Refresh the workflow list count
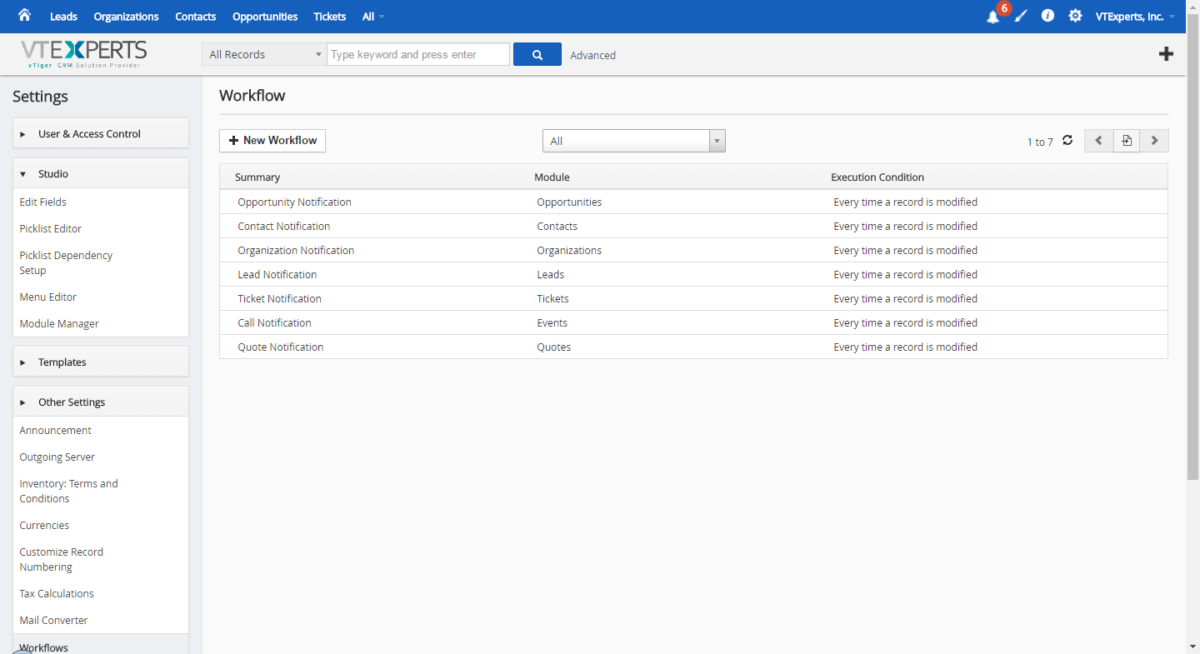The height and width of the screenshot is (654, 1200). [1067, 141]
